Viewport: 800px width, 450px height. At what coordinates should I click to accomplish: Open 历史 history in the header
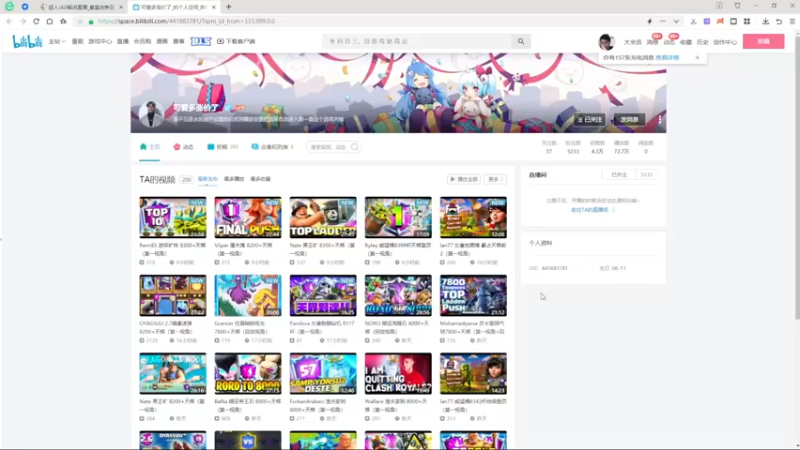703,42
